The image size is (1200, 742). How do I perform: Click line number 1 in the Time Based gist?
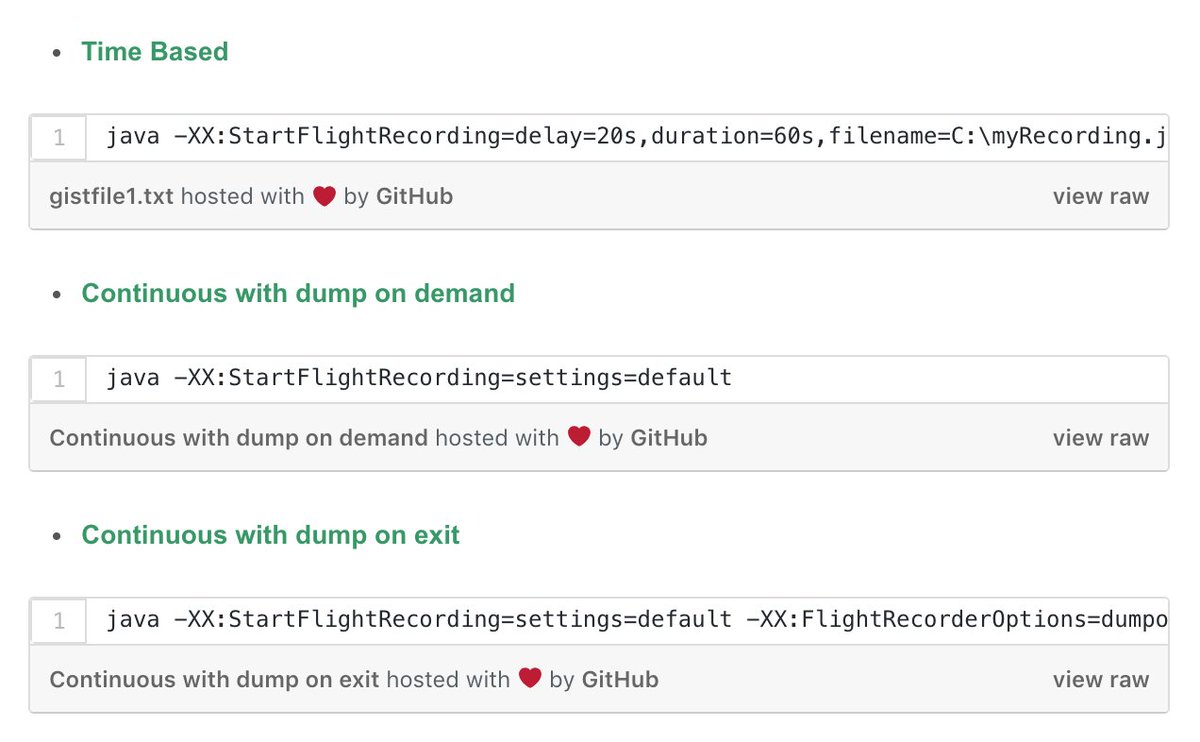(58, 137)
